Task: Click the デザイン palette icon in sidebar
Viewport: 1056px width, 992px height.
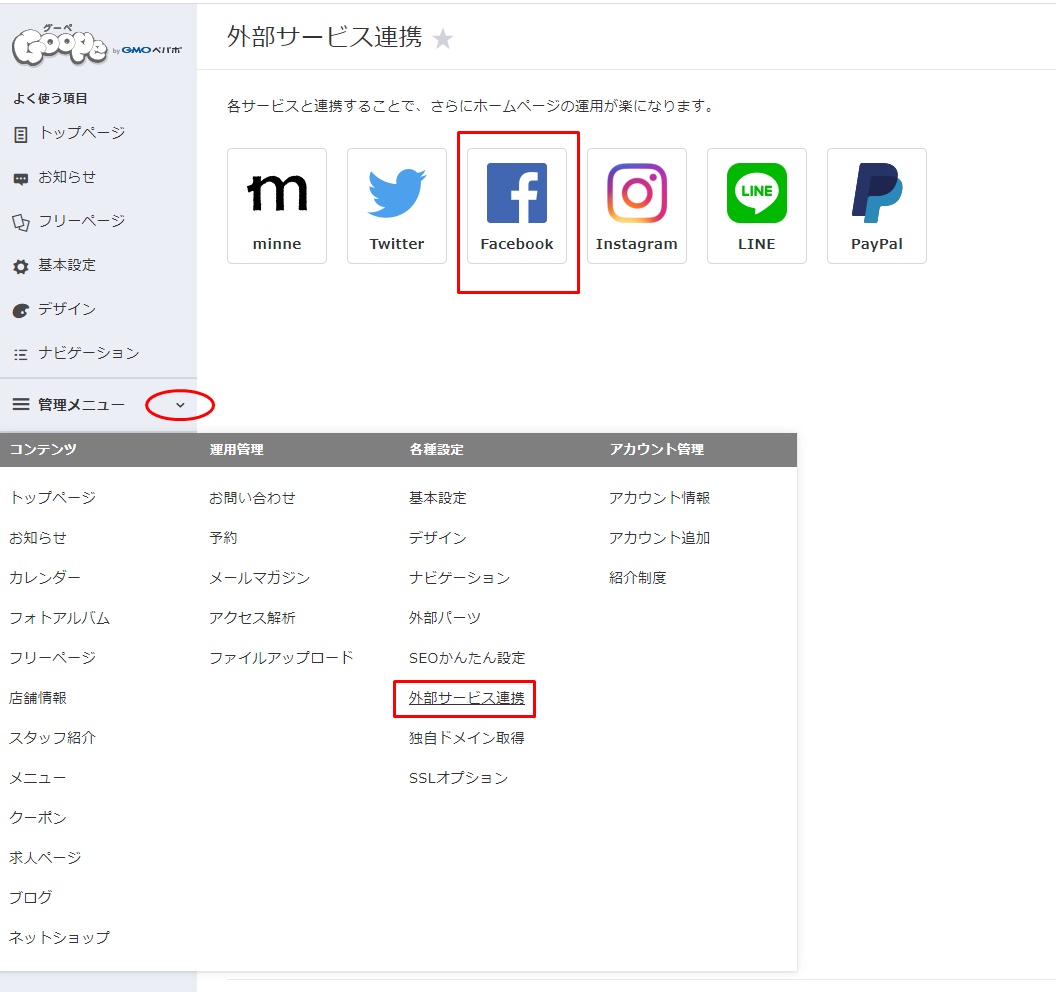Action: pos(21,310)
